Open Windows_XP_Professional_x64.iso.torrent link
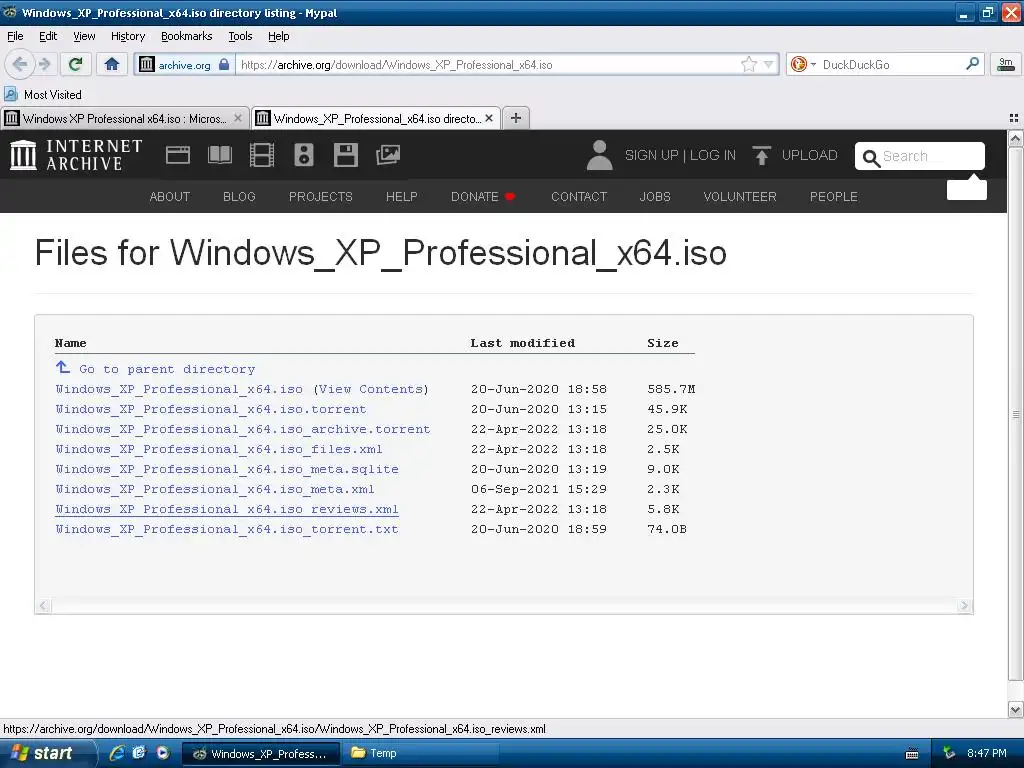This screenshot has height=768, width=1024. click(211, 409)
